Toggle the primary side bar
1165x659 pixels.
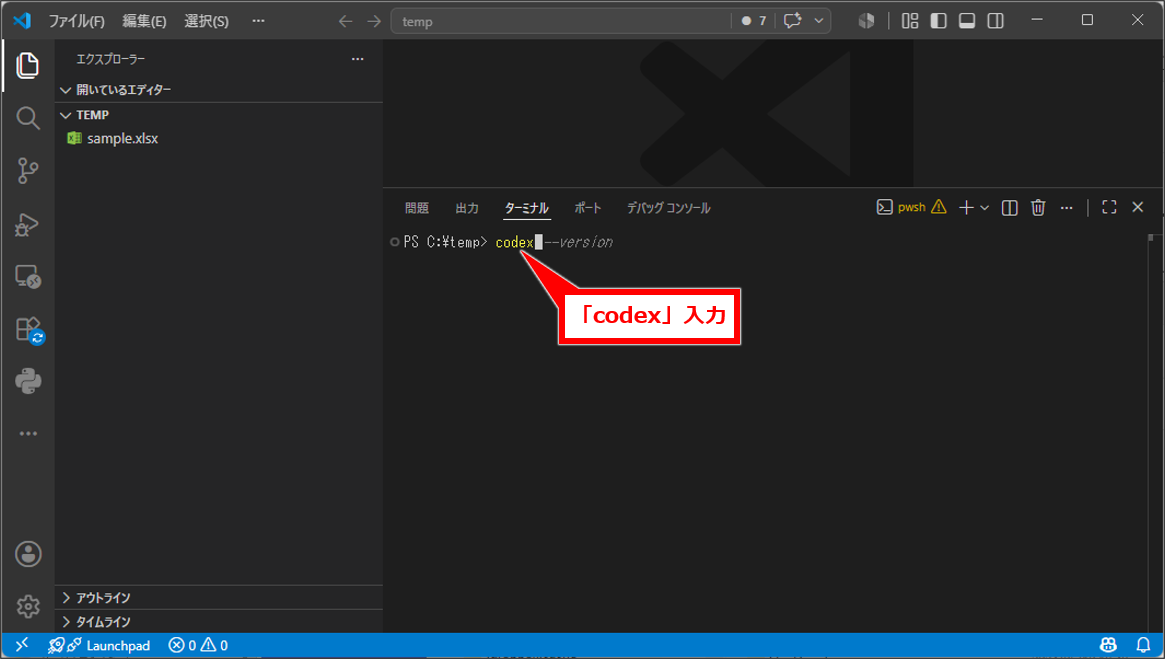coord(938,21)
